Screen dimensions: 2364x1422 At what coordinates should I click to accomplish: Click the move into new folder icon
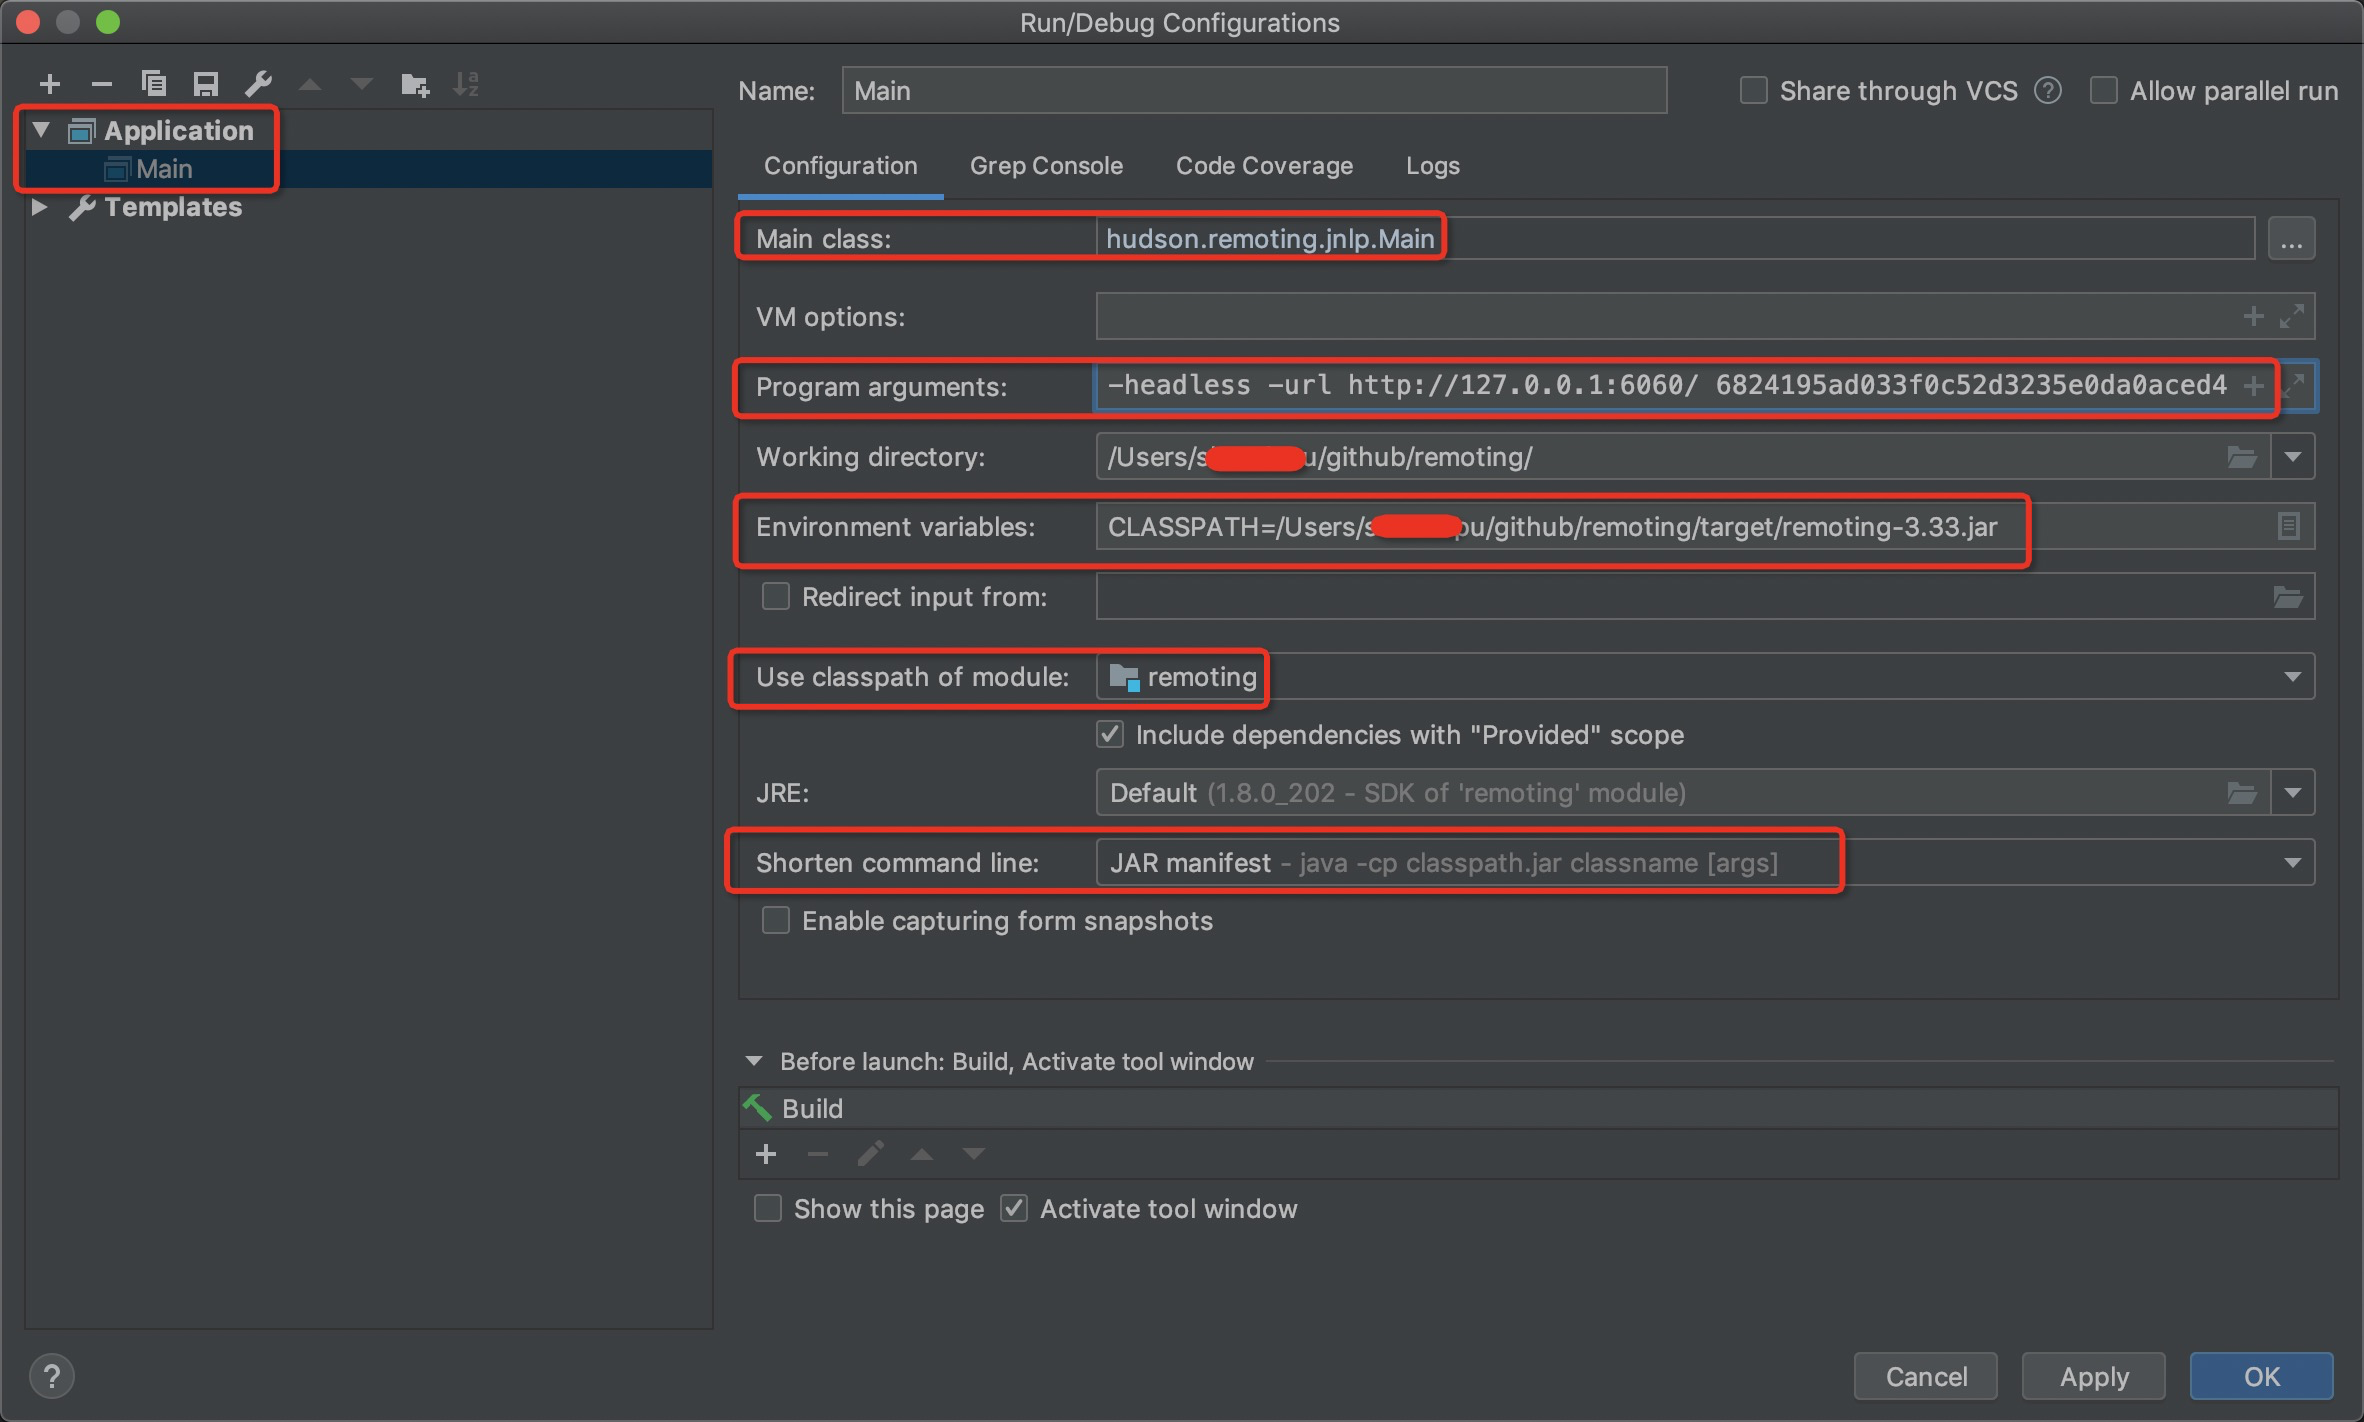tap(414, 85)
